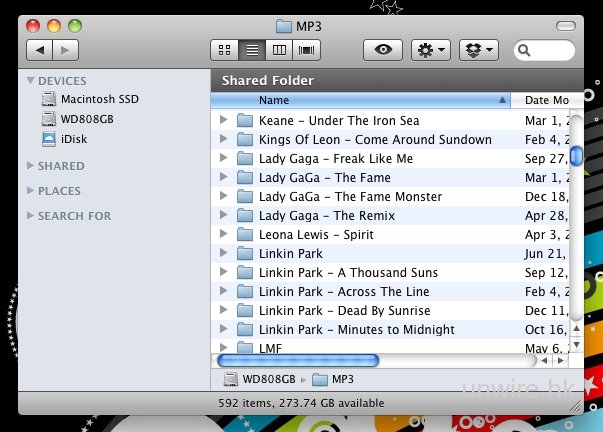
Task: Select Macintosh SSD in sidebar
Action: tap(97, 99)
